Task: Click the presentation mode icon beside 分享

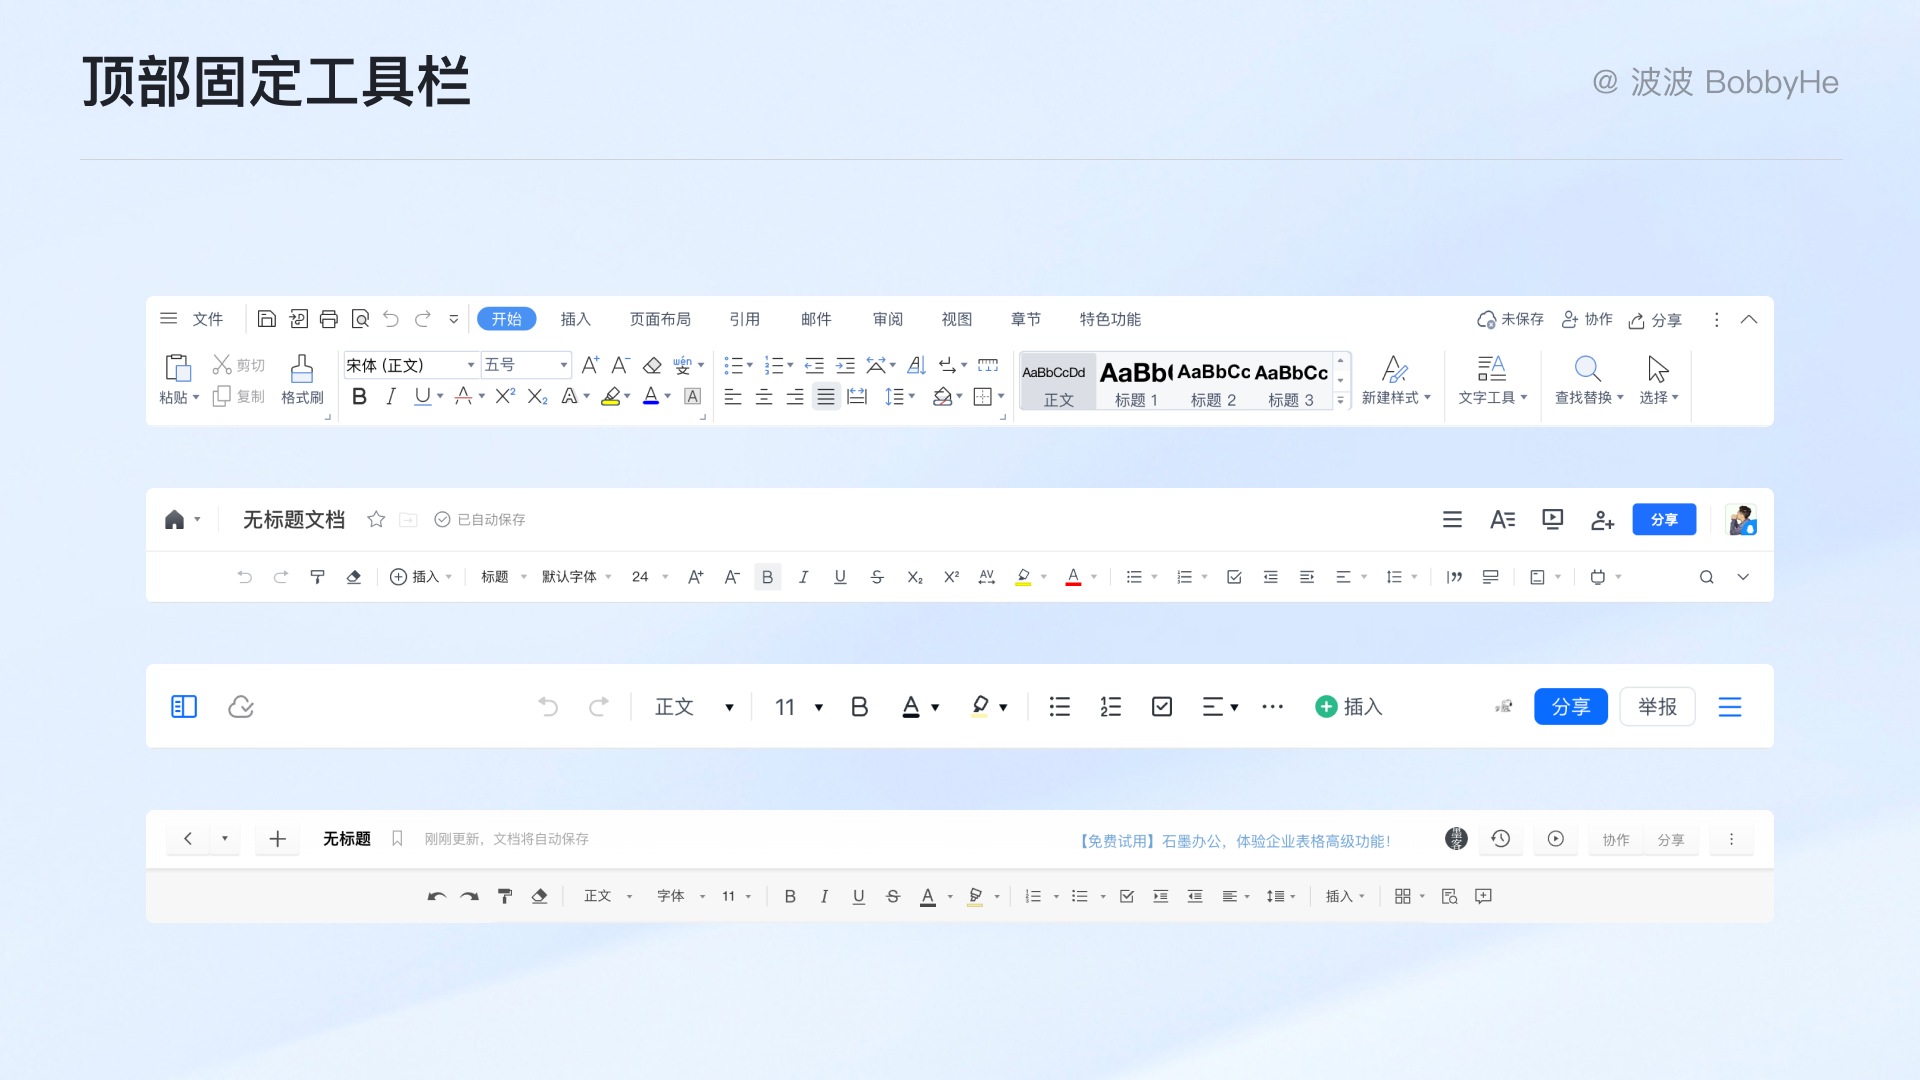Action: pos(1552,519)
